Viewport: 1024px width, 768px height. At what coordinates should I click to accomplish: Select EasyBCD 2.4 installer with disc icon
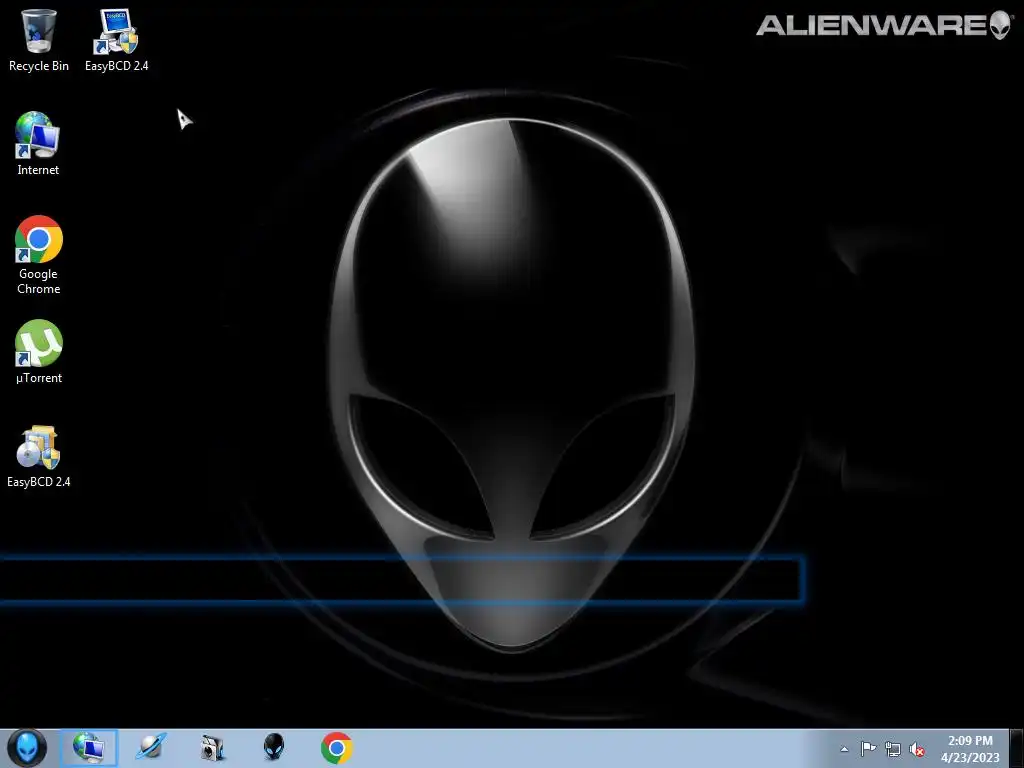pos(39,456)
